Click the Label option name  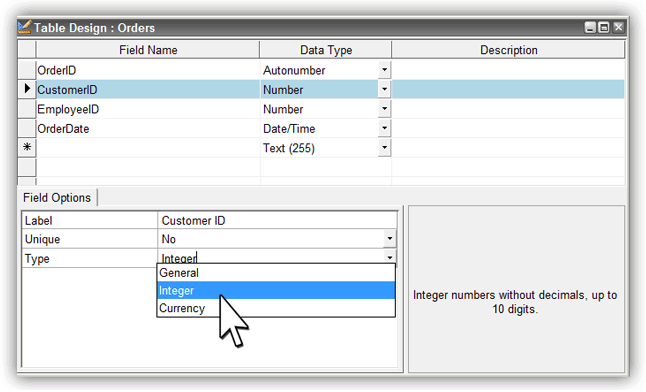click(38, 221)
